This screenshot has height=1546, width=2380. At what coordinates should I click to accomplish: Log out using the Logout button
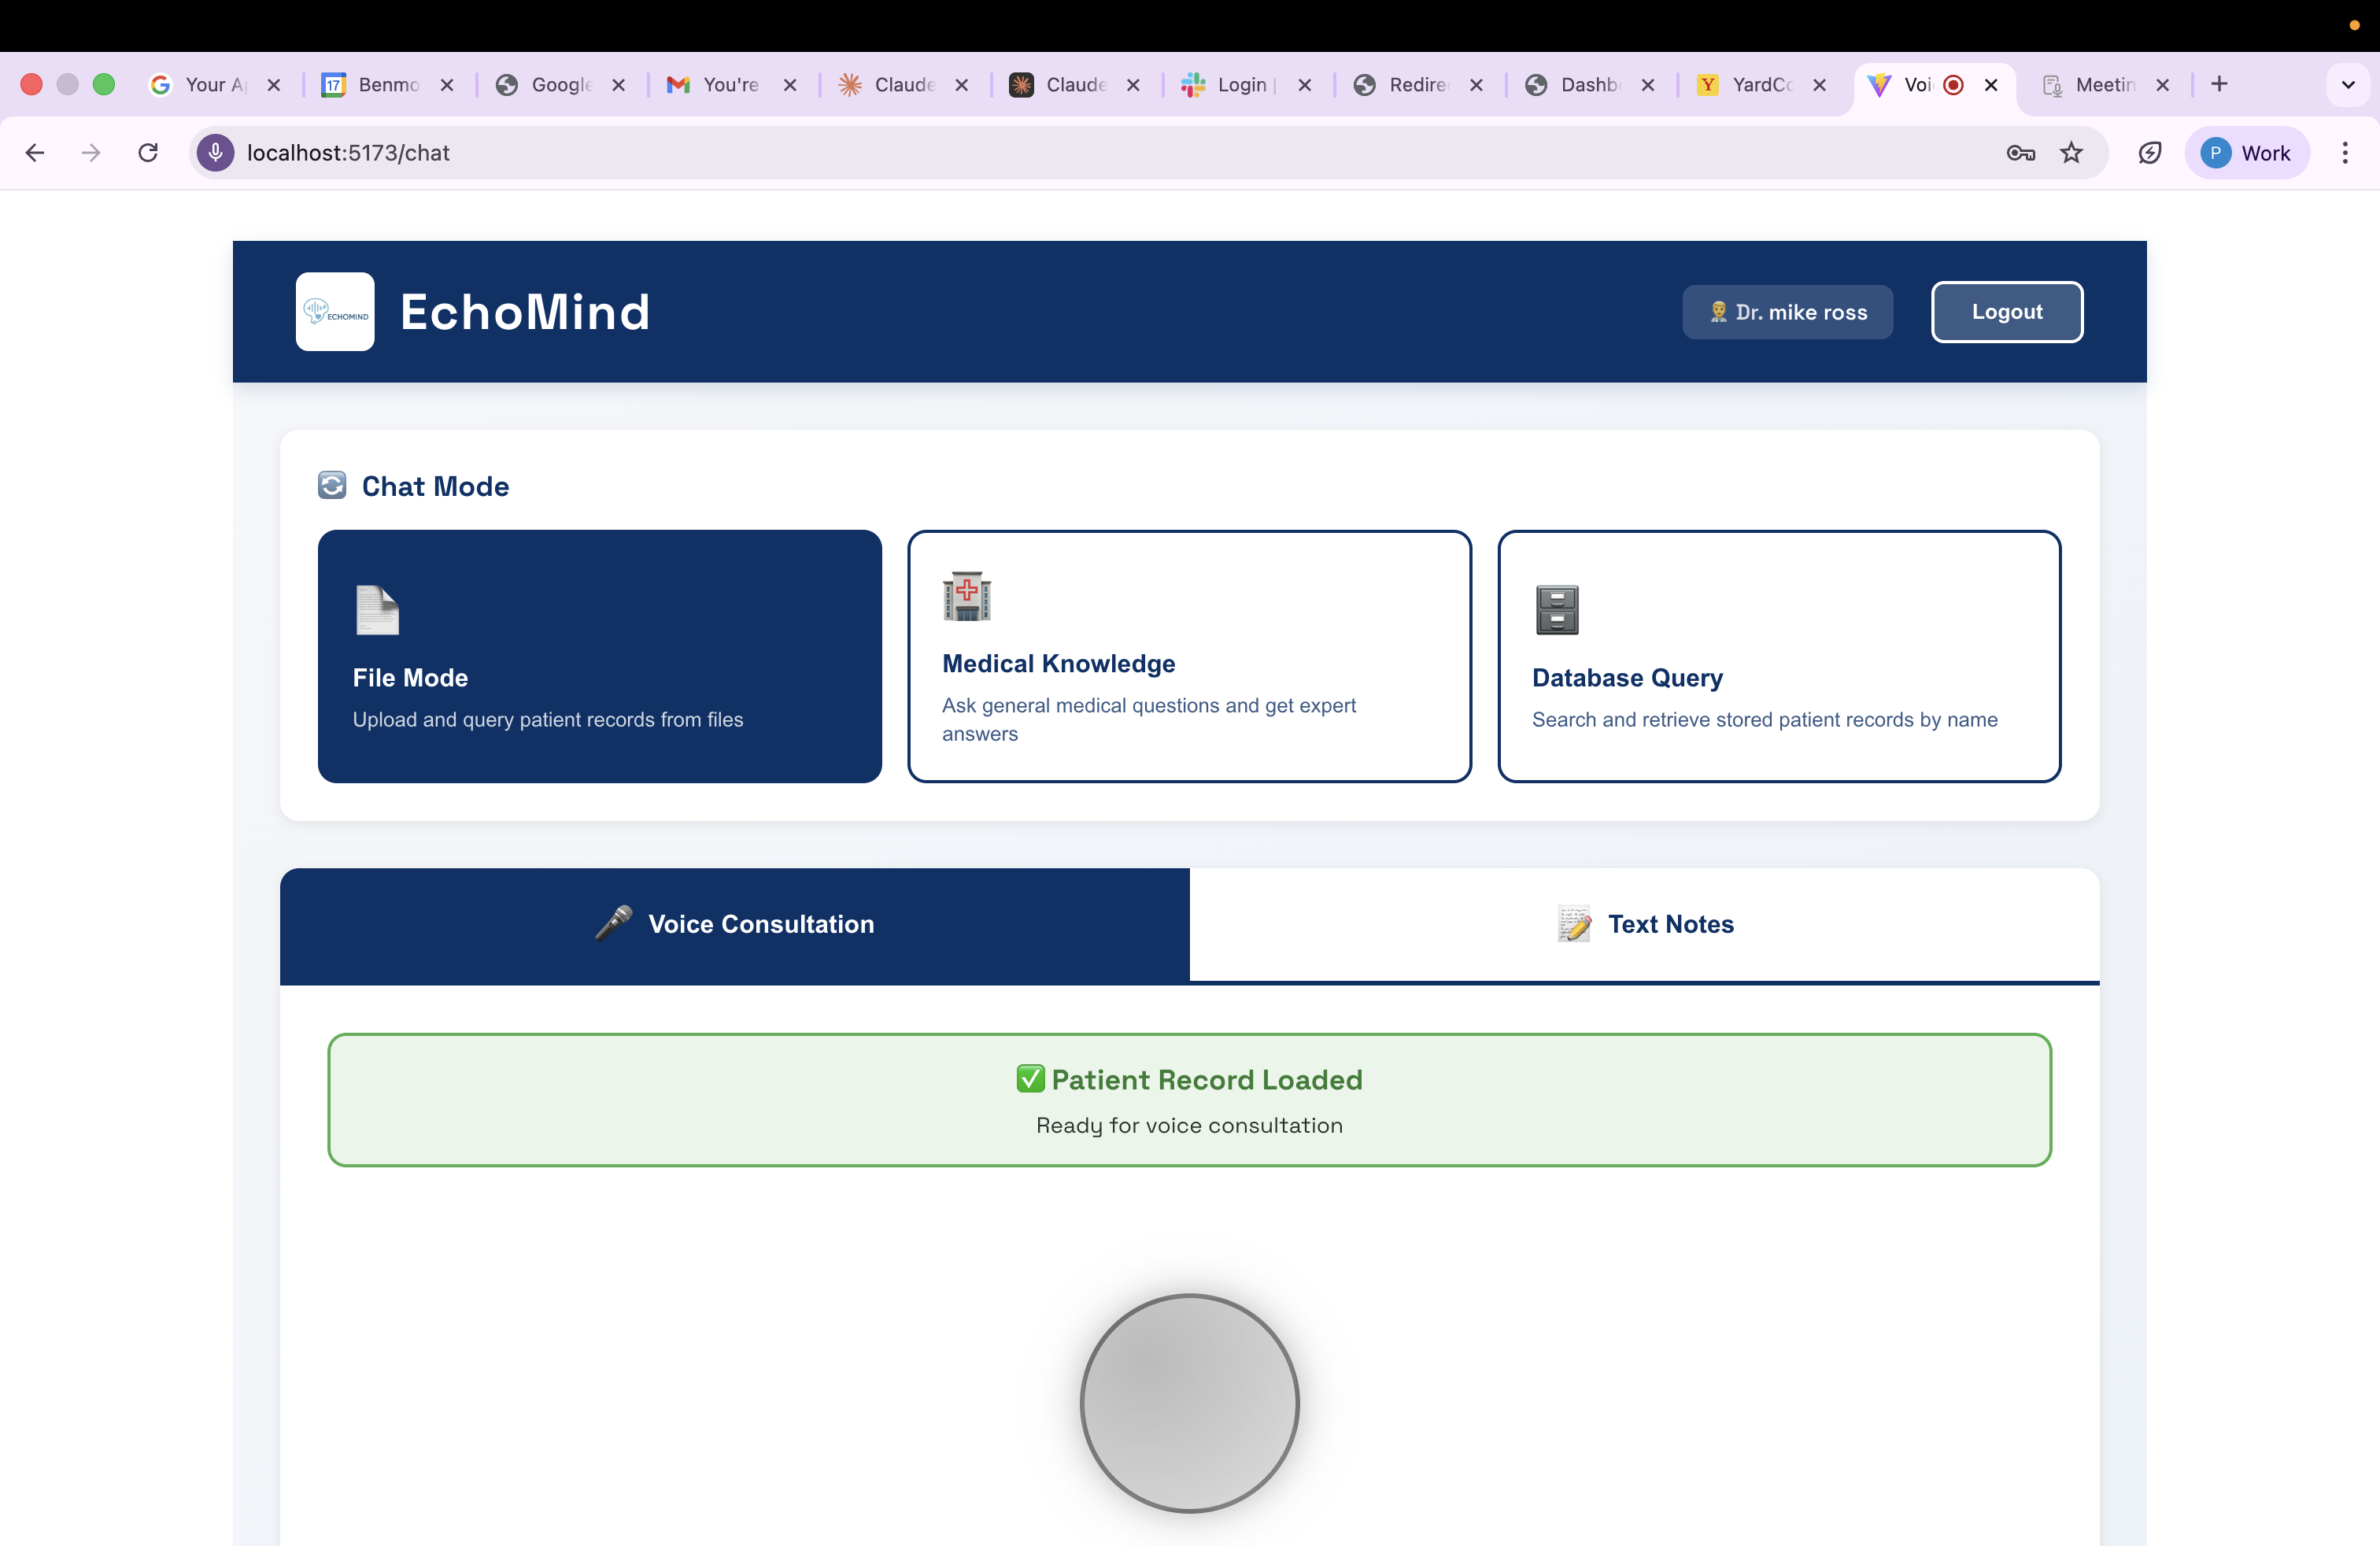pyautogui.click(x=2007, y=312)
